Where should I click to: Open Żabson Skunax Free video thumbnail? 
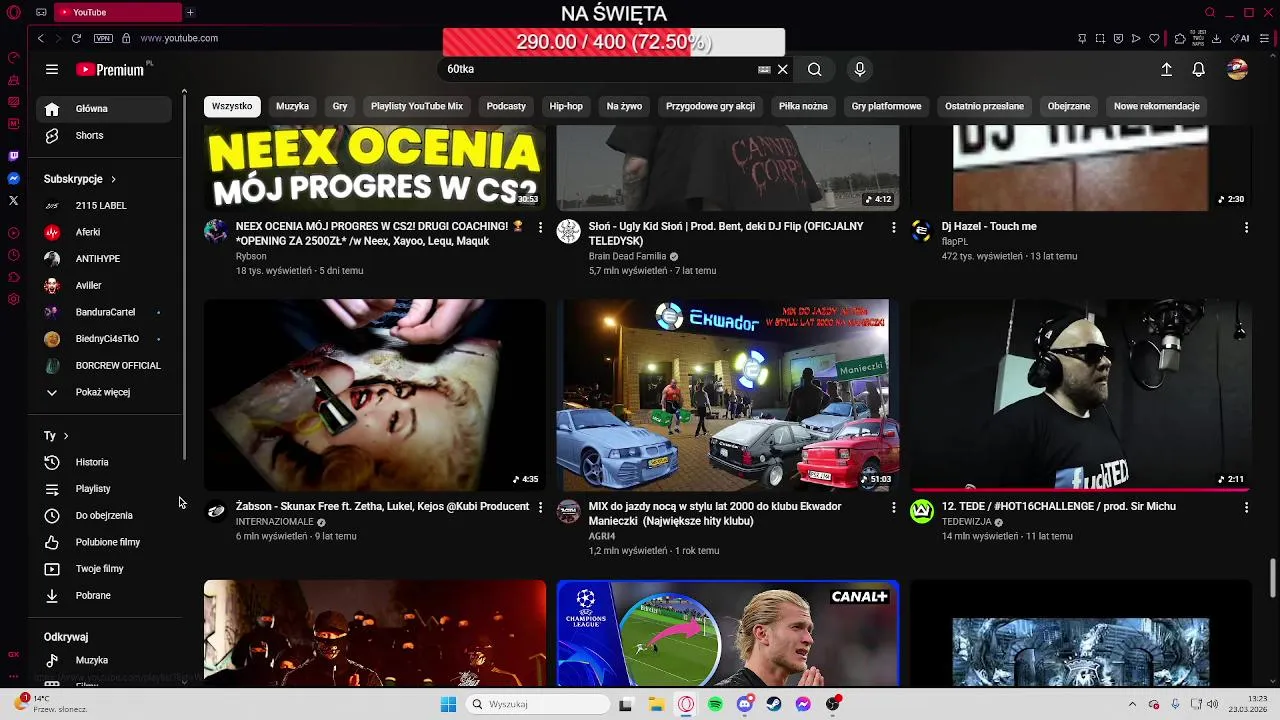point(375,395)
